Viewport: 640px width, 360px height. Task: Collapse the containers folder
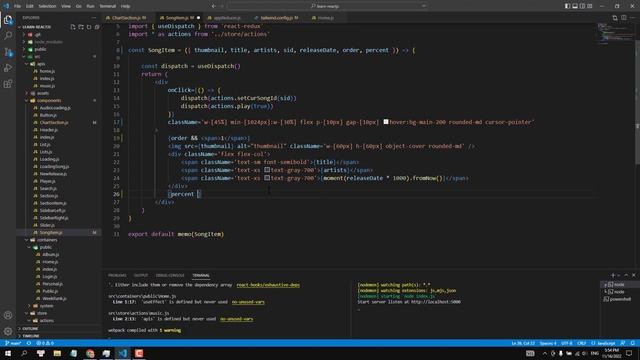tap(47, 240)
